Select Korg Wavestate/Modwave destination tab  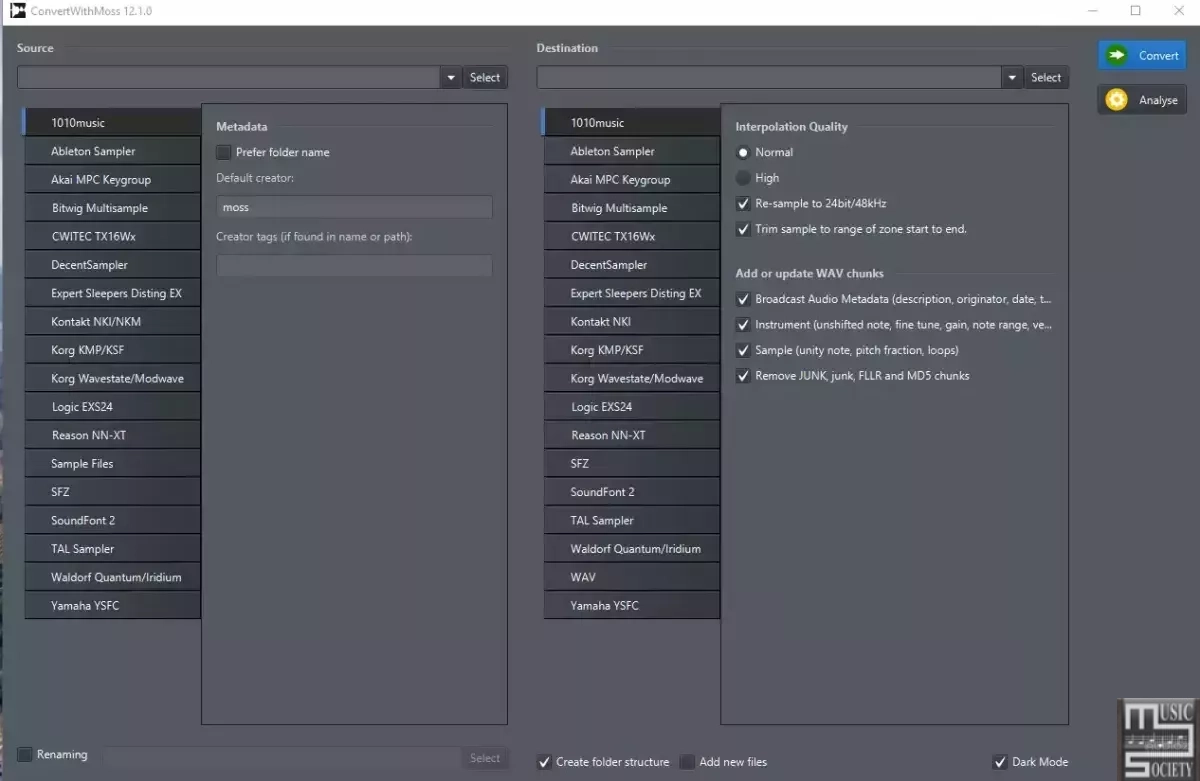point(632,378)
